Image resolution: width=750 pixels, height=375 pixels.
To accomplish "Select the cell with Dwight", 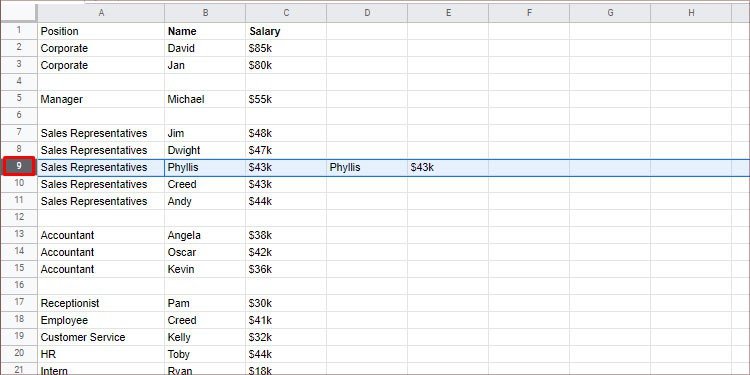I will [x=205, y=150].
